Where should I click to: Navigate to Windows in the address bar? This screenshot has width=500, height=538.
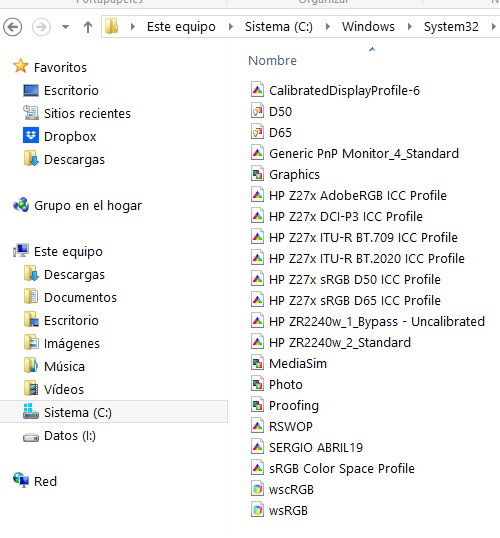pyautogui.click(x=368, y=26)
